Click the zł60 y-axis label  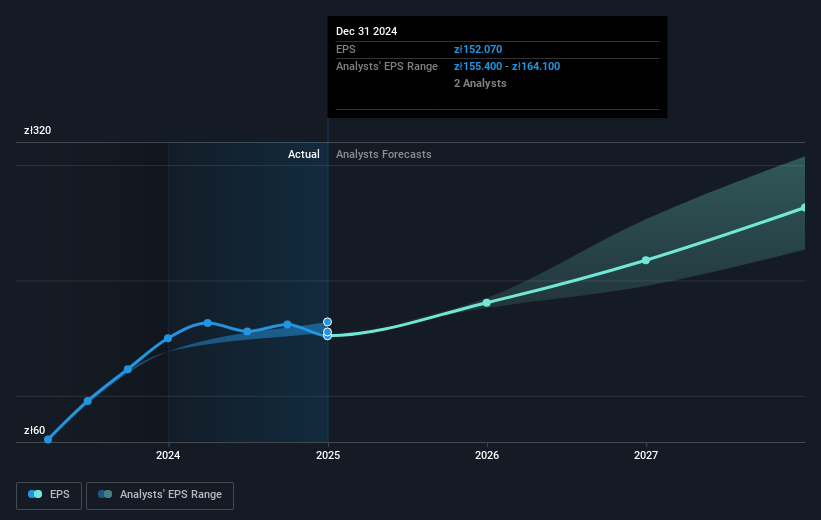click(35, 430)
